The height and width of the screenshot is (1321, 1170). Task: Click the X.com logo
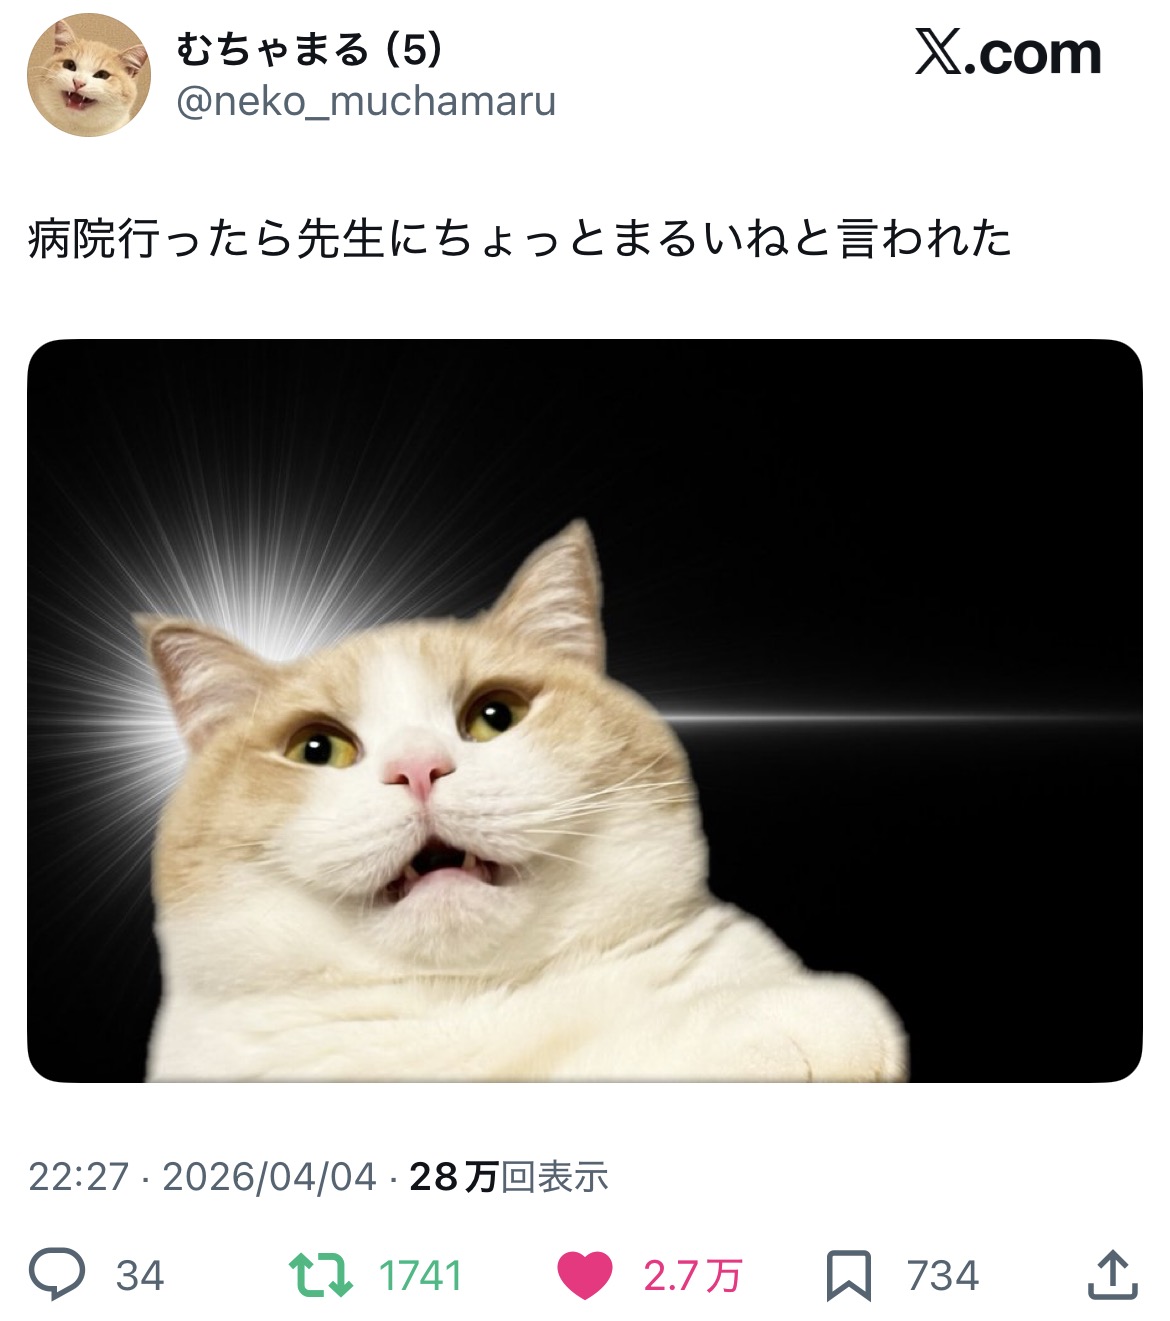click(x=1008, y=53)
